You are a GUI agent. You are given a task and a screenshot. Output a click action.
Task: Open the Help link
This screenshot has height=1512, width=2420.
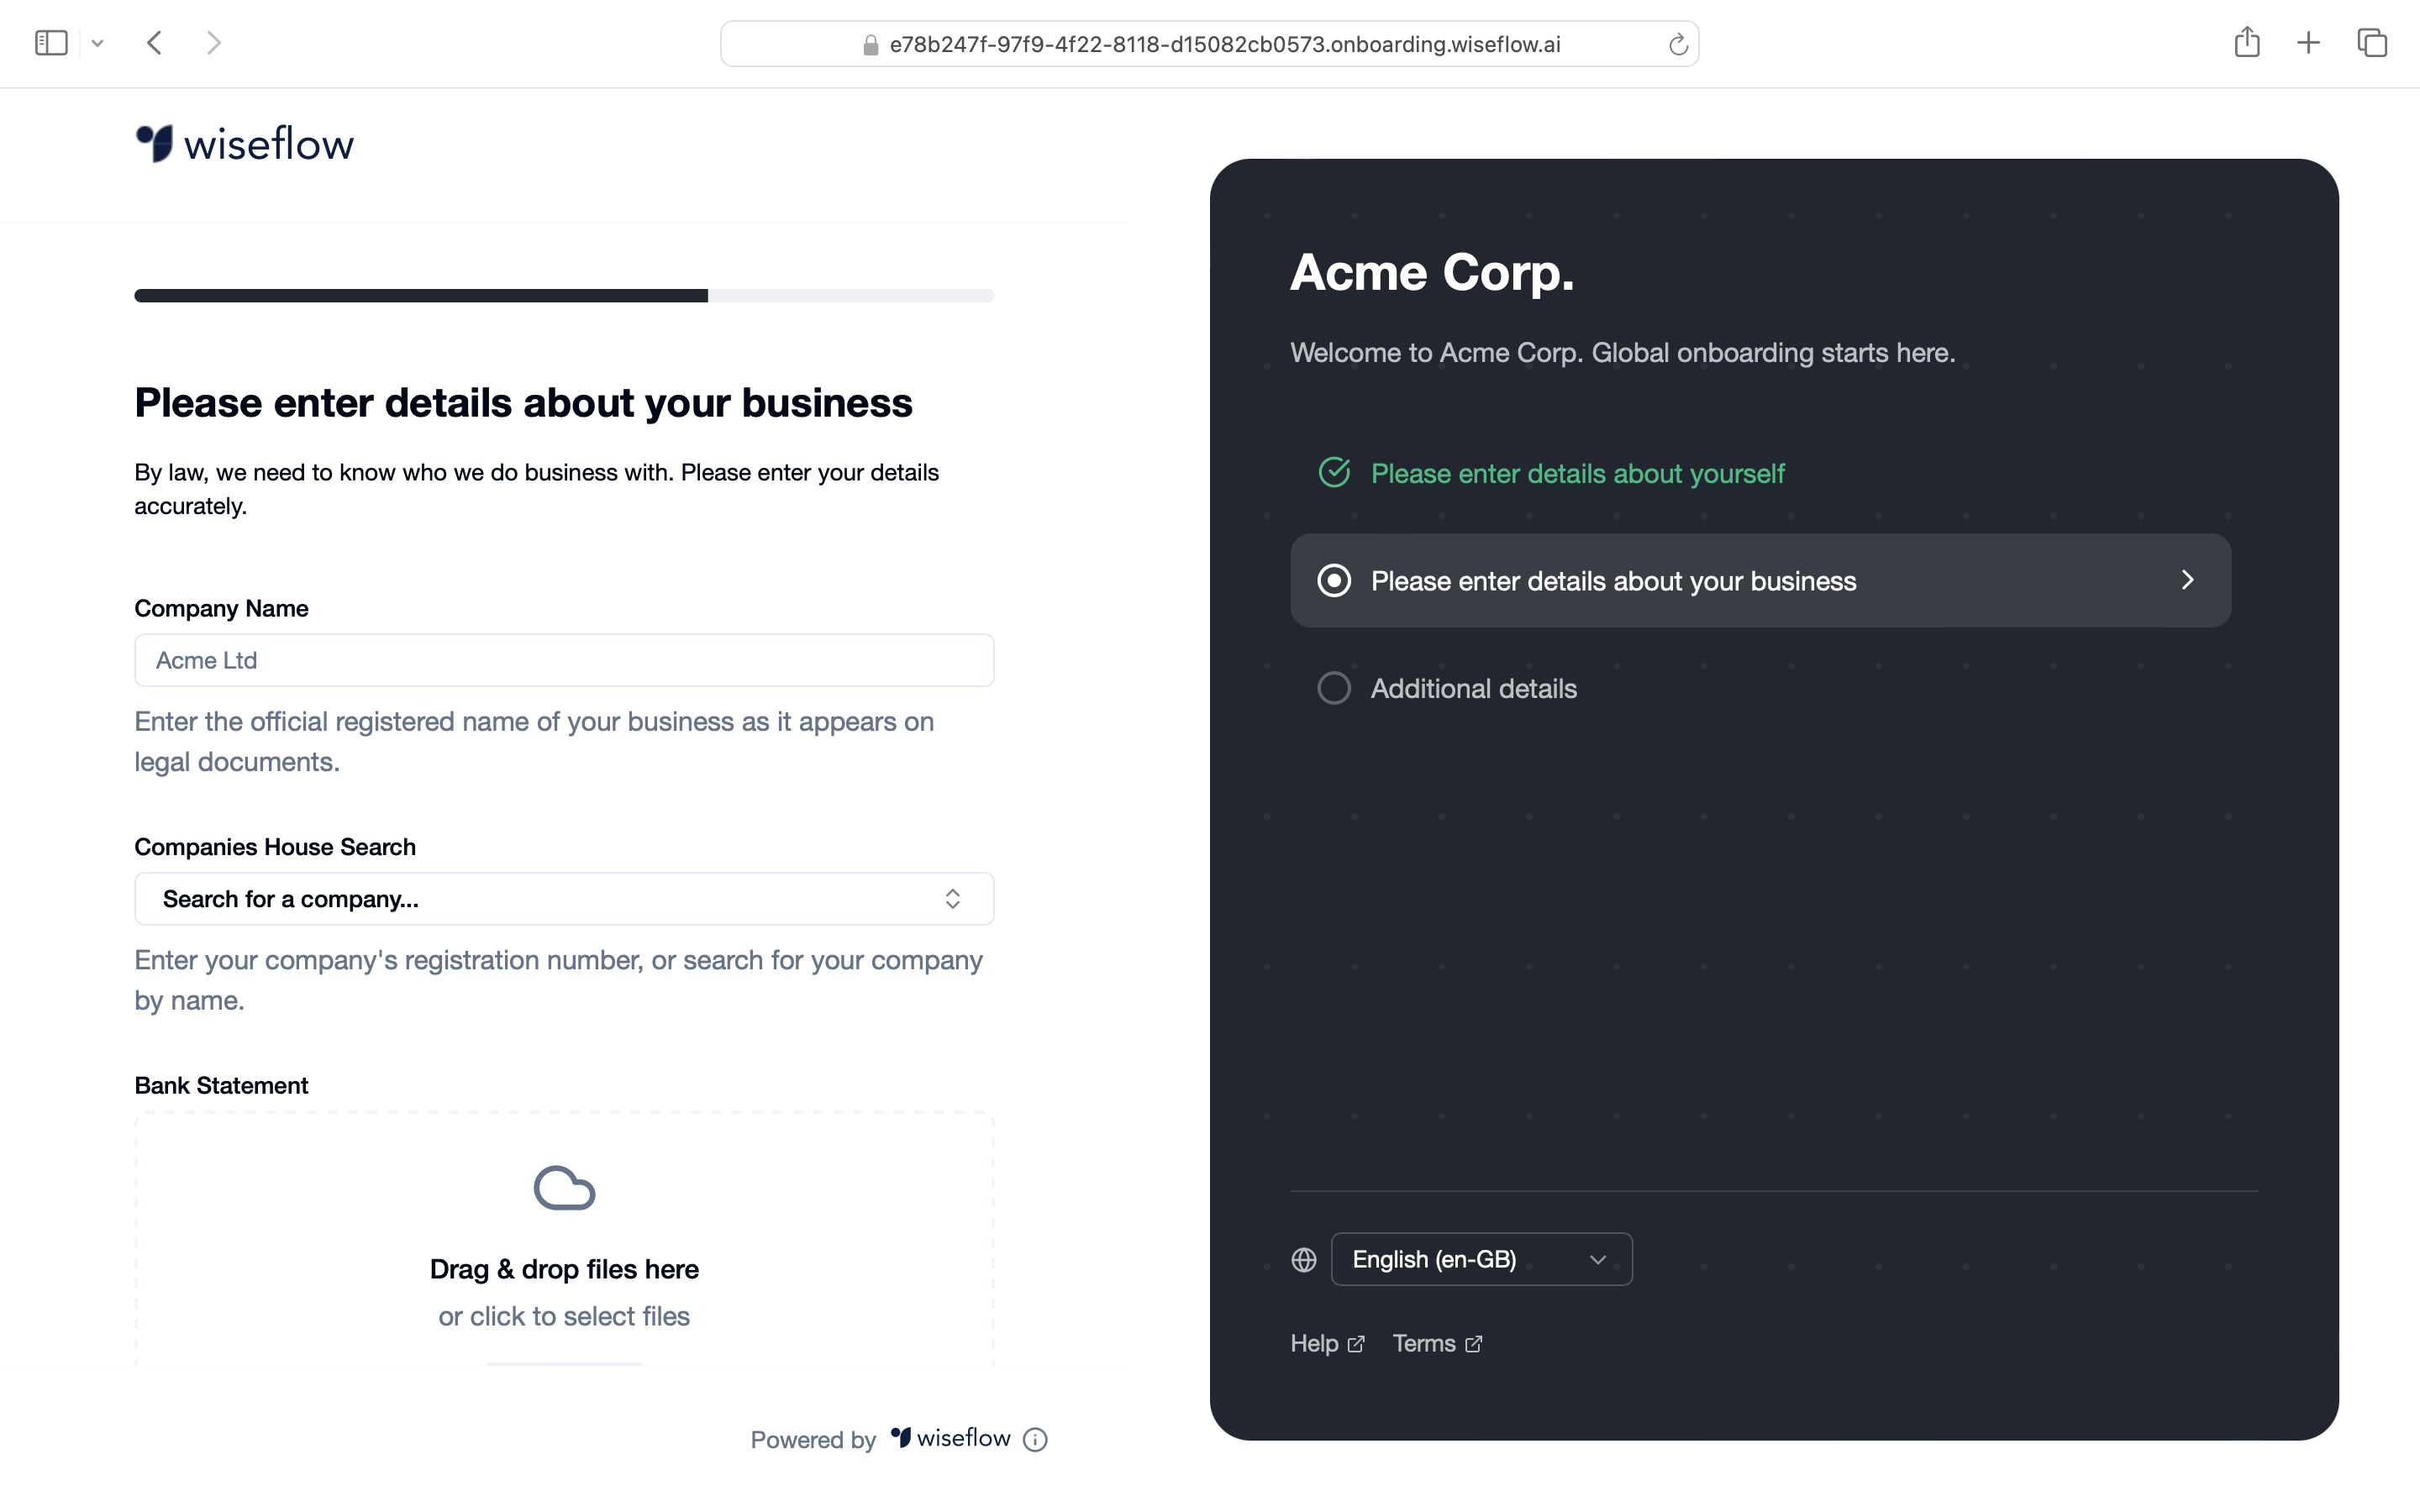[1314, 1344]
